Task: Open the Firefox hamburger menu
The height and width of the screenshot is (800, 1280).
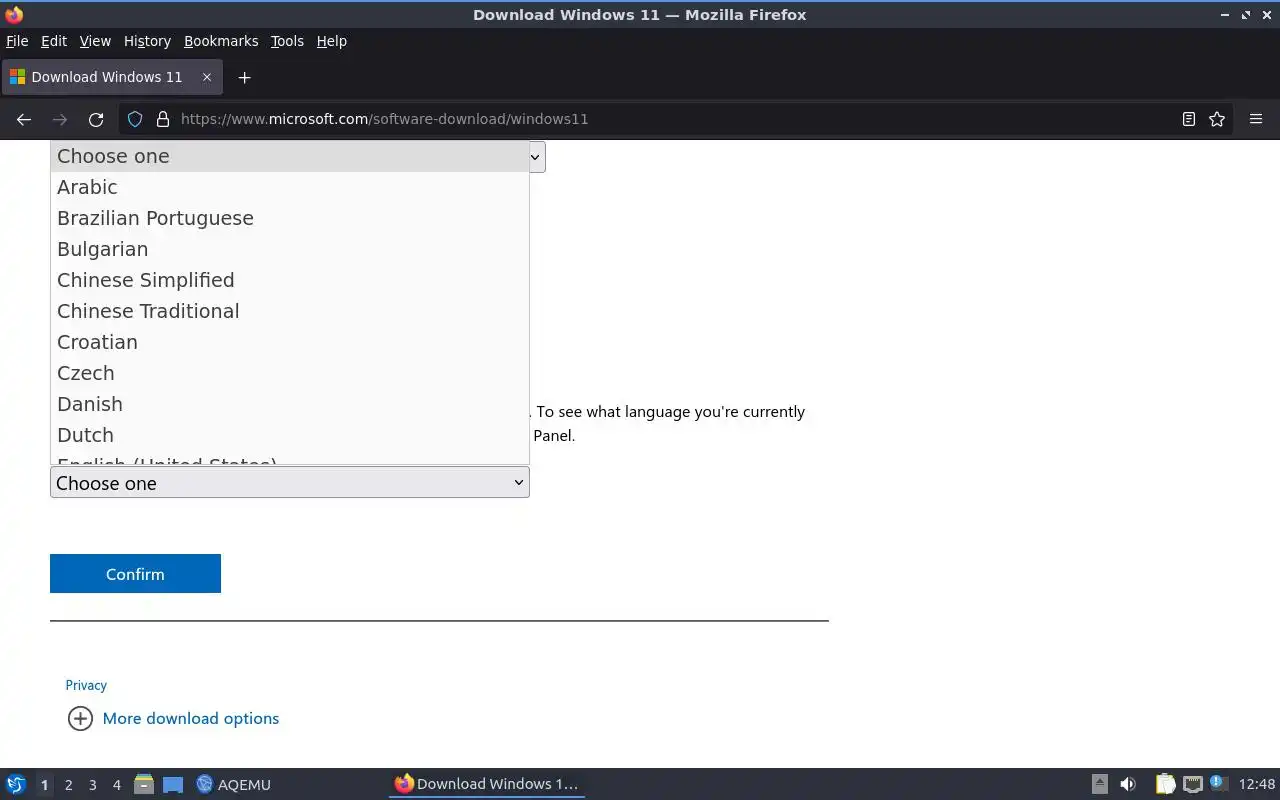Action: (x=1256, y=119)
